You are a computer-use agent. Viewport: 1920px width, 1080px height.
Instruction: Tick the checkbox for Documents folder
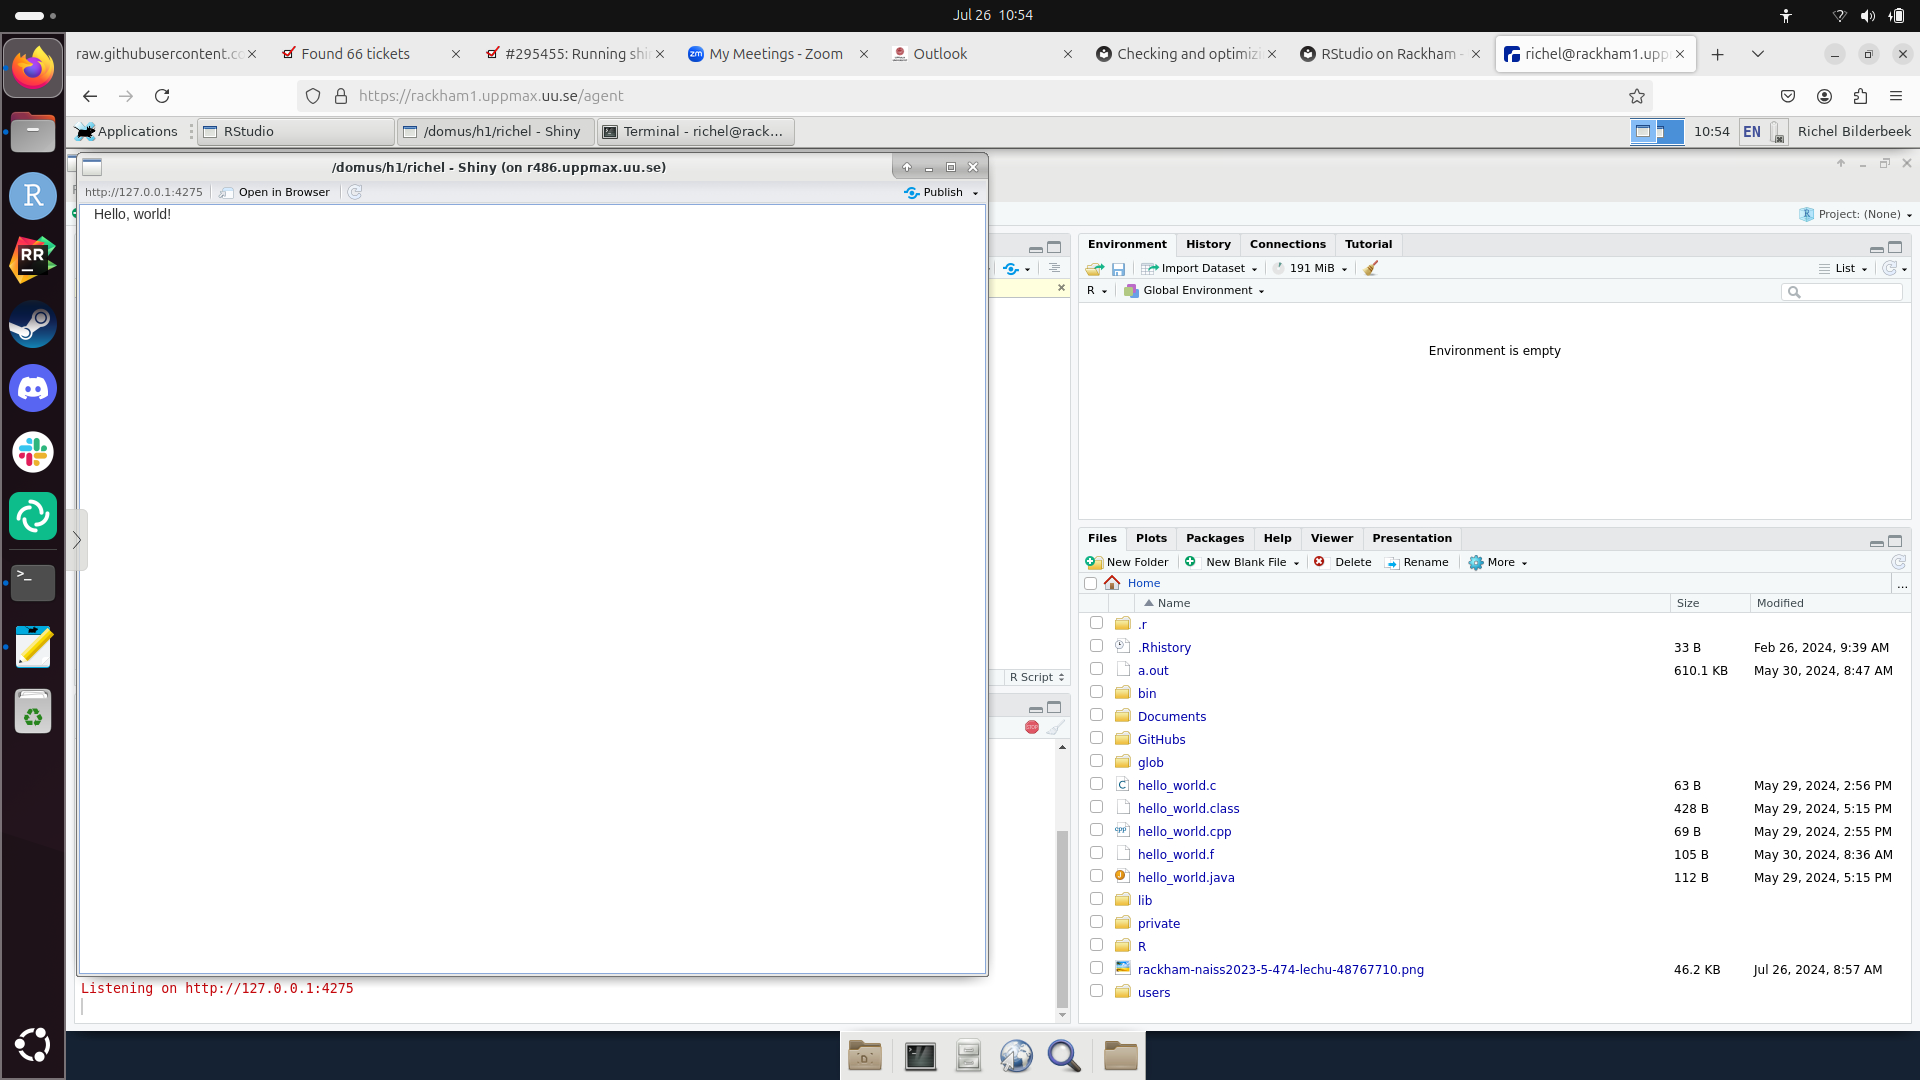pyautogui.click(x=1096, y=715)
